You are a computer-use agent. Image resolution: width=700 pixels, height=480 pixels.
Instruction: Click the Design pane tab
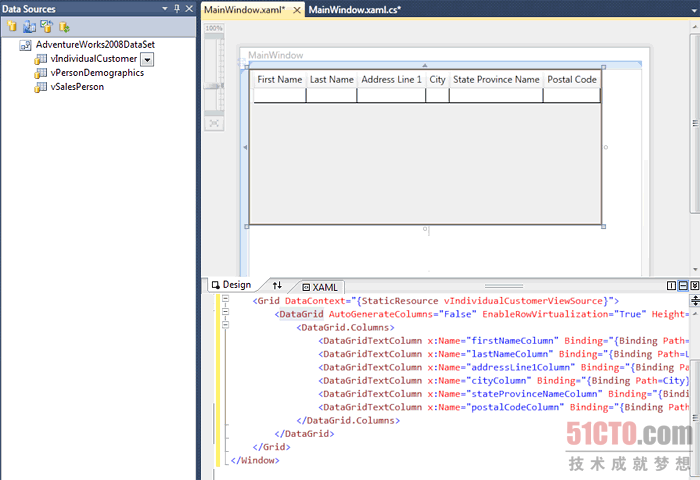pos(231,285)
